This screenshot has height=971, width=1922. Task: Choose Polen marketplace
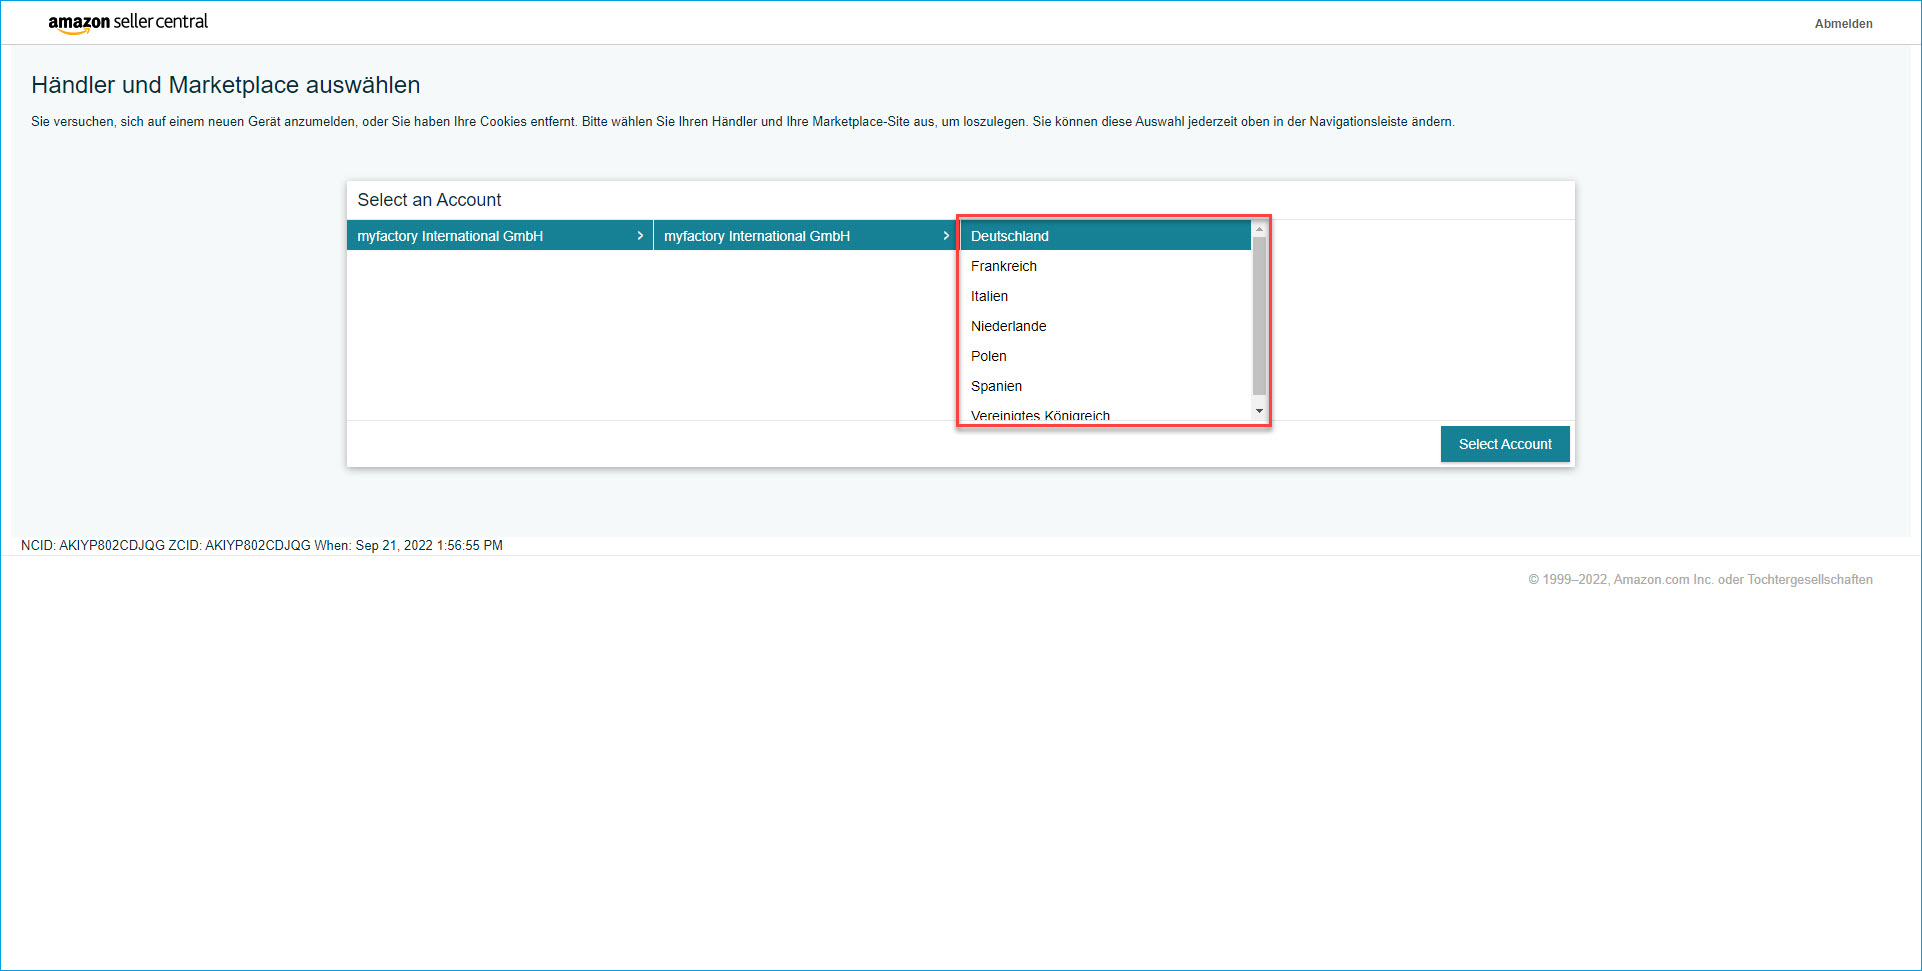(x=1106, y=356)
